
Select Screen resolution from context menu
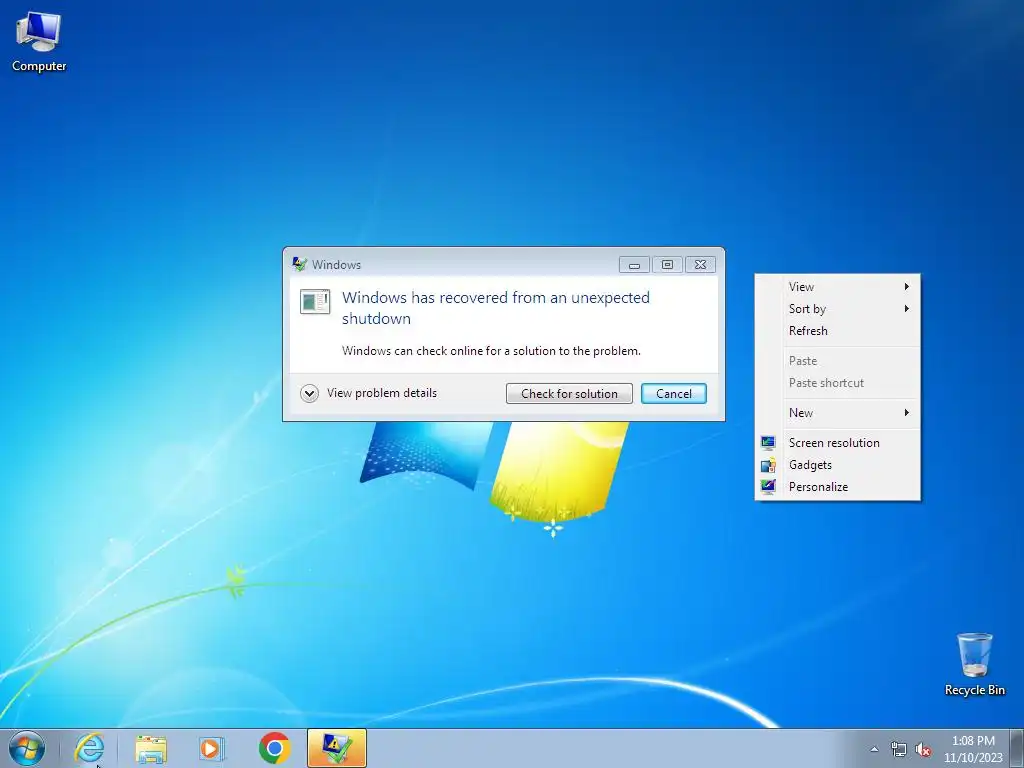837,443
